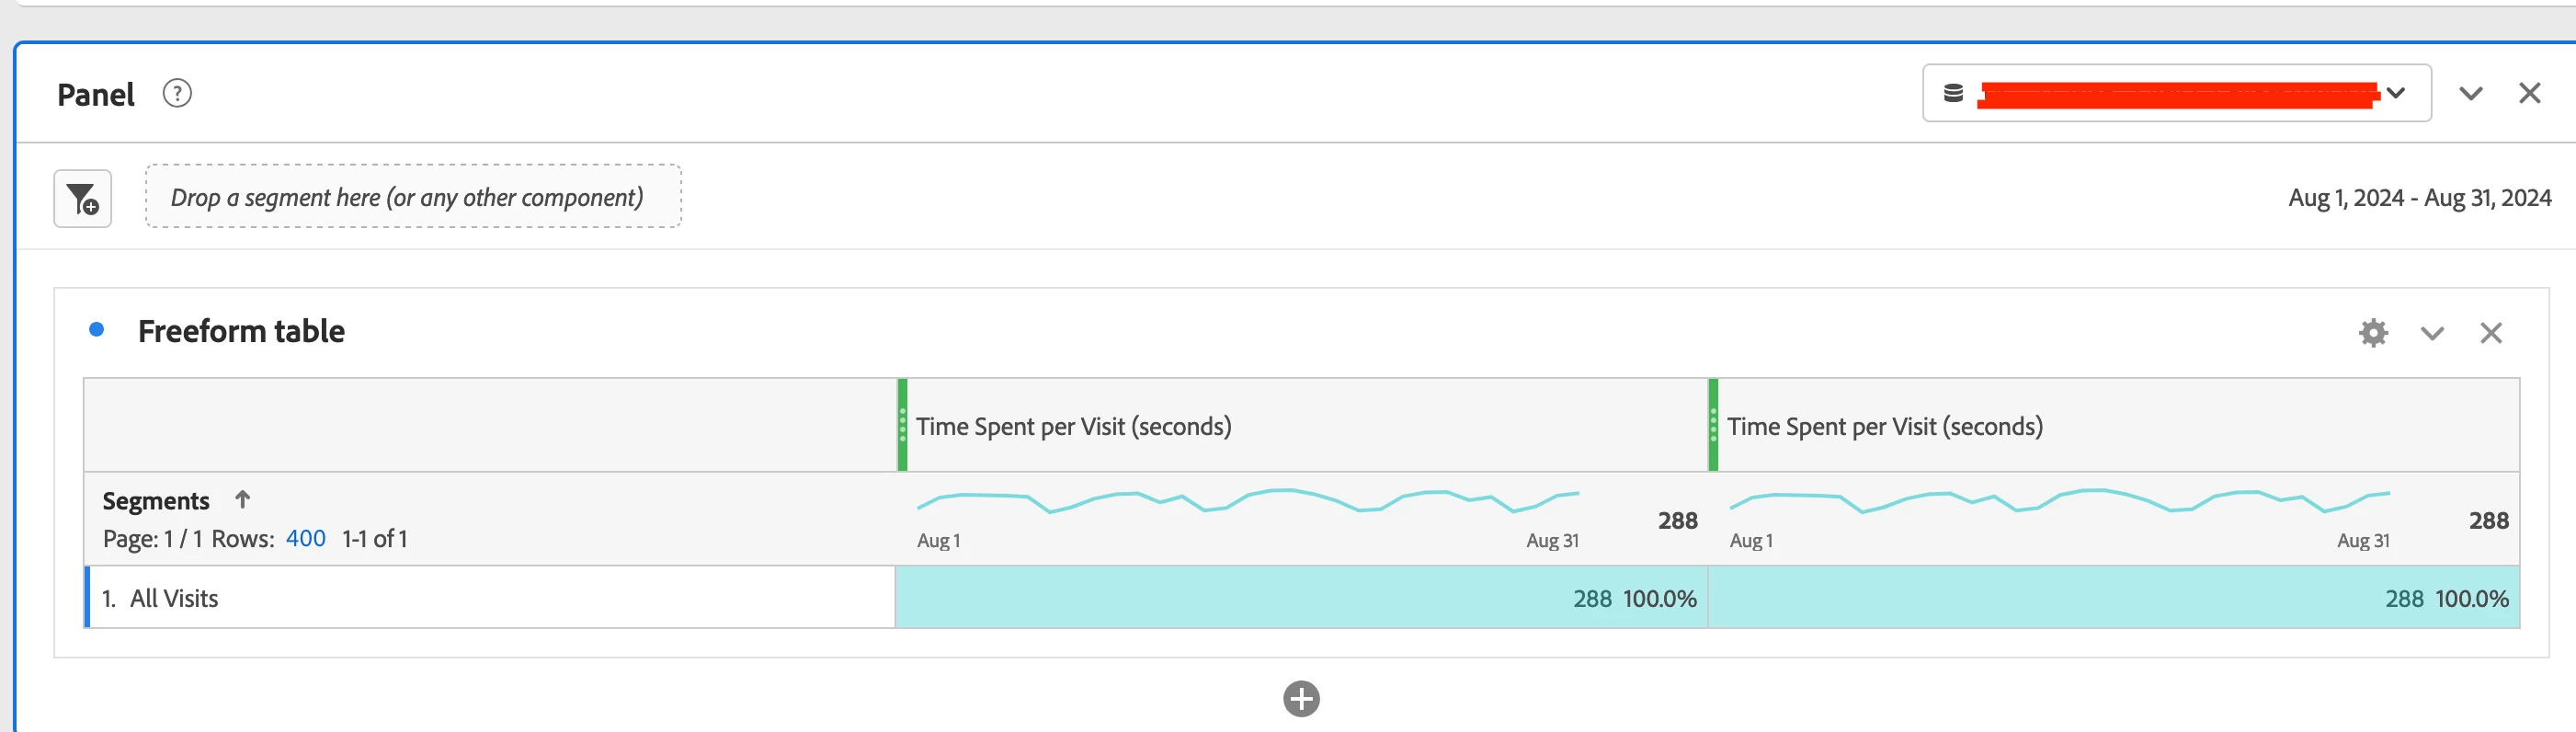Click first column's Aug sparkline chart
This screenshot has height=732, width=2576.
click(x=1247, y=501)
